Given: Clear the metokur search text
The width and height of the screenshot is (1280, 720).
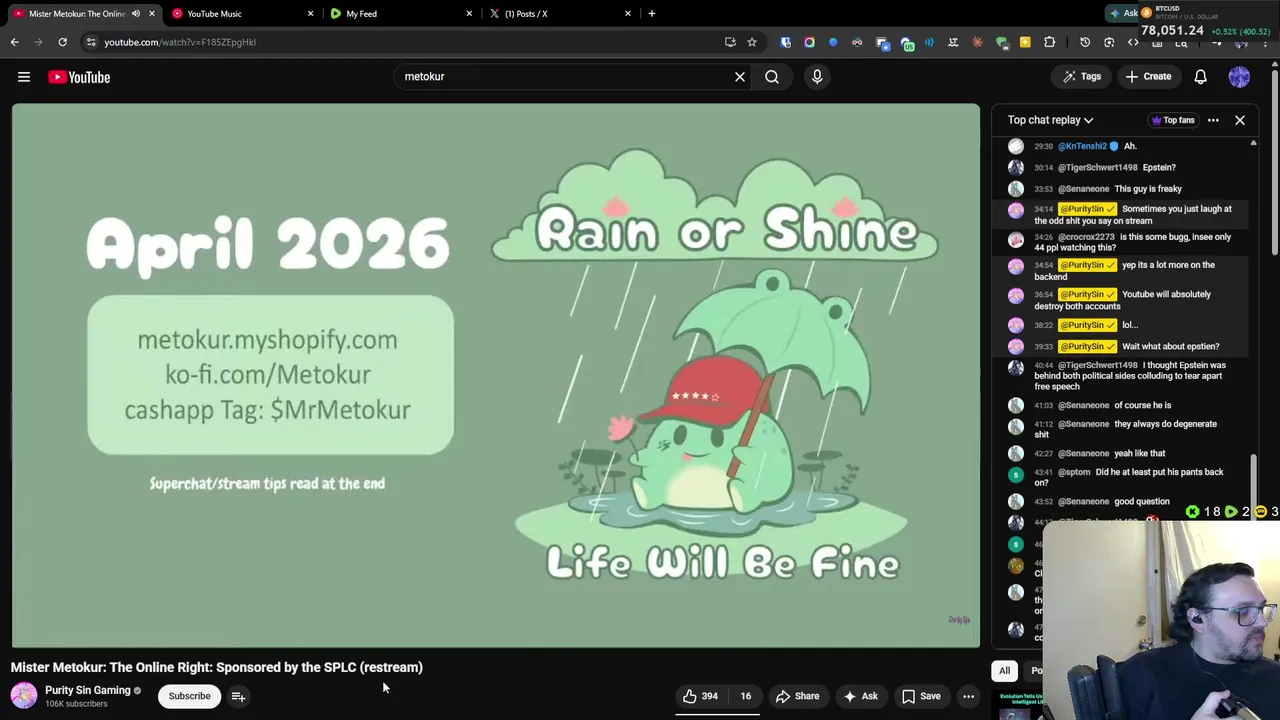Looking at the screenshot, I should point(740,77).
